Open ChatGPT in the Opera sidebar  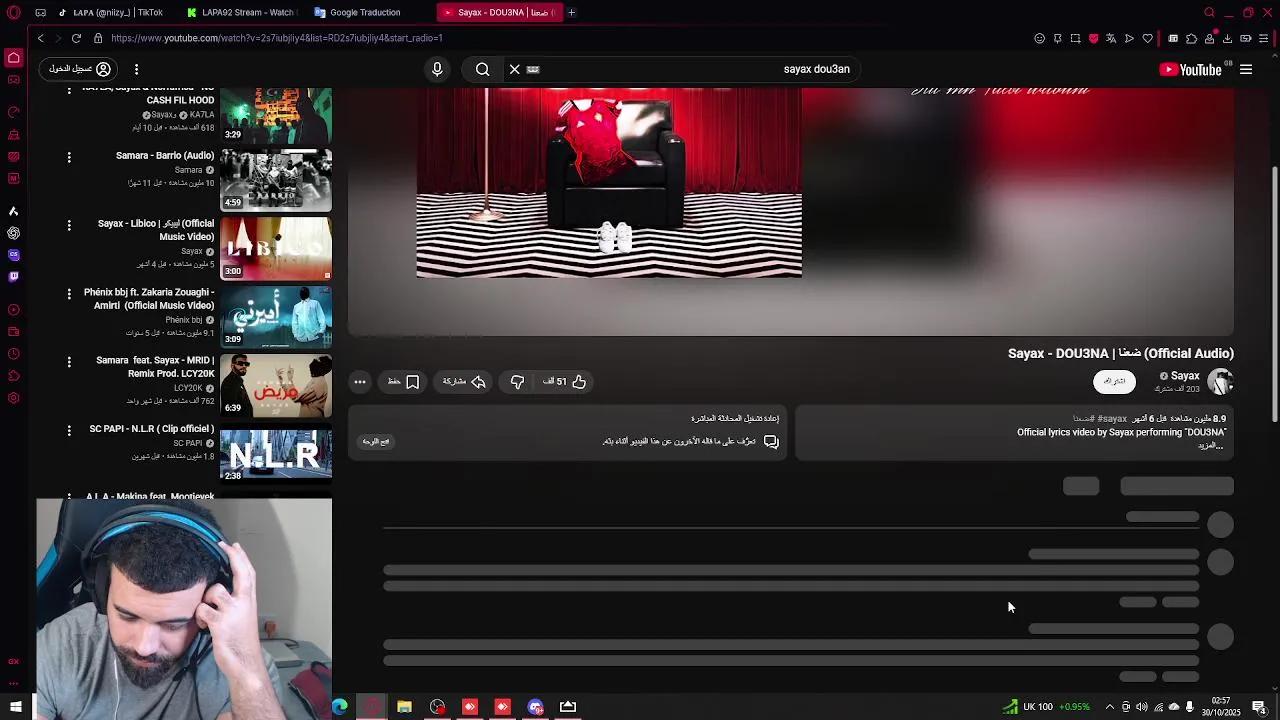(x=13, y=232)
